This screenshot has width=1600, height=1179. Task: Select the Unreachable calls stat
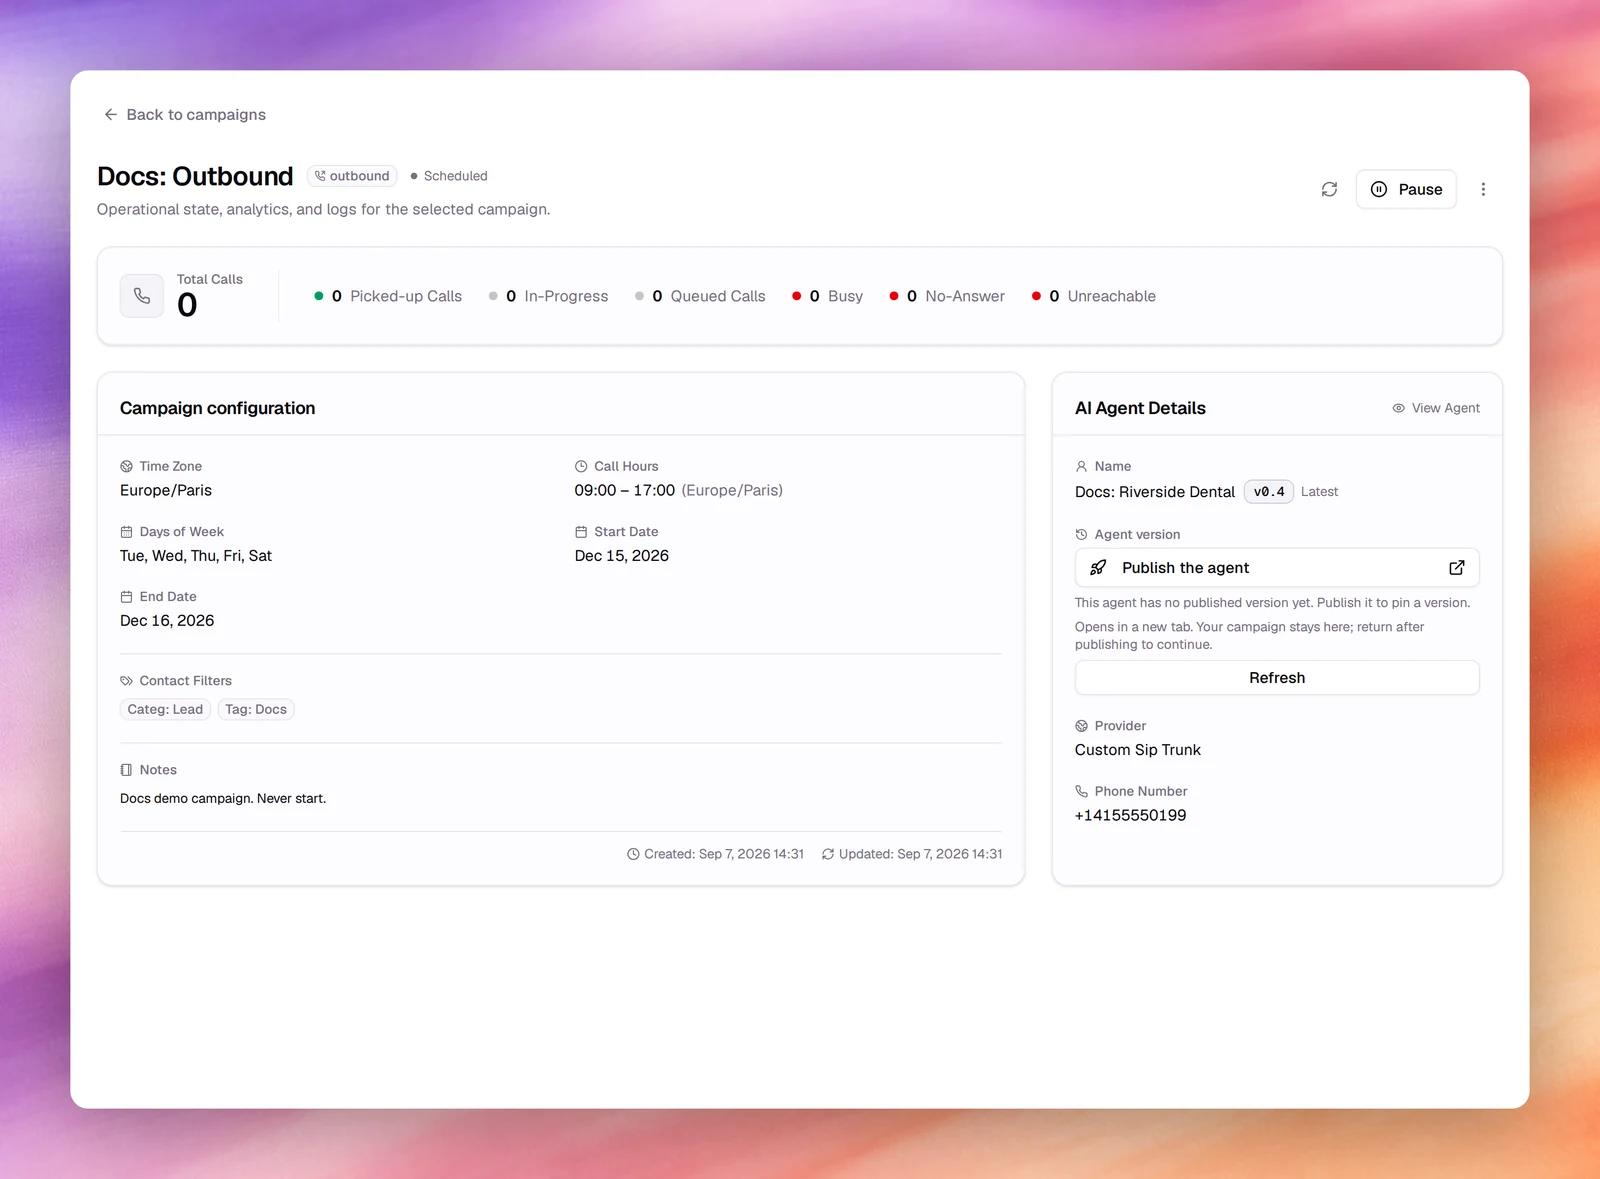point(1094,296)
